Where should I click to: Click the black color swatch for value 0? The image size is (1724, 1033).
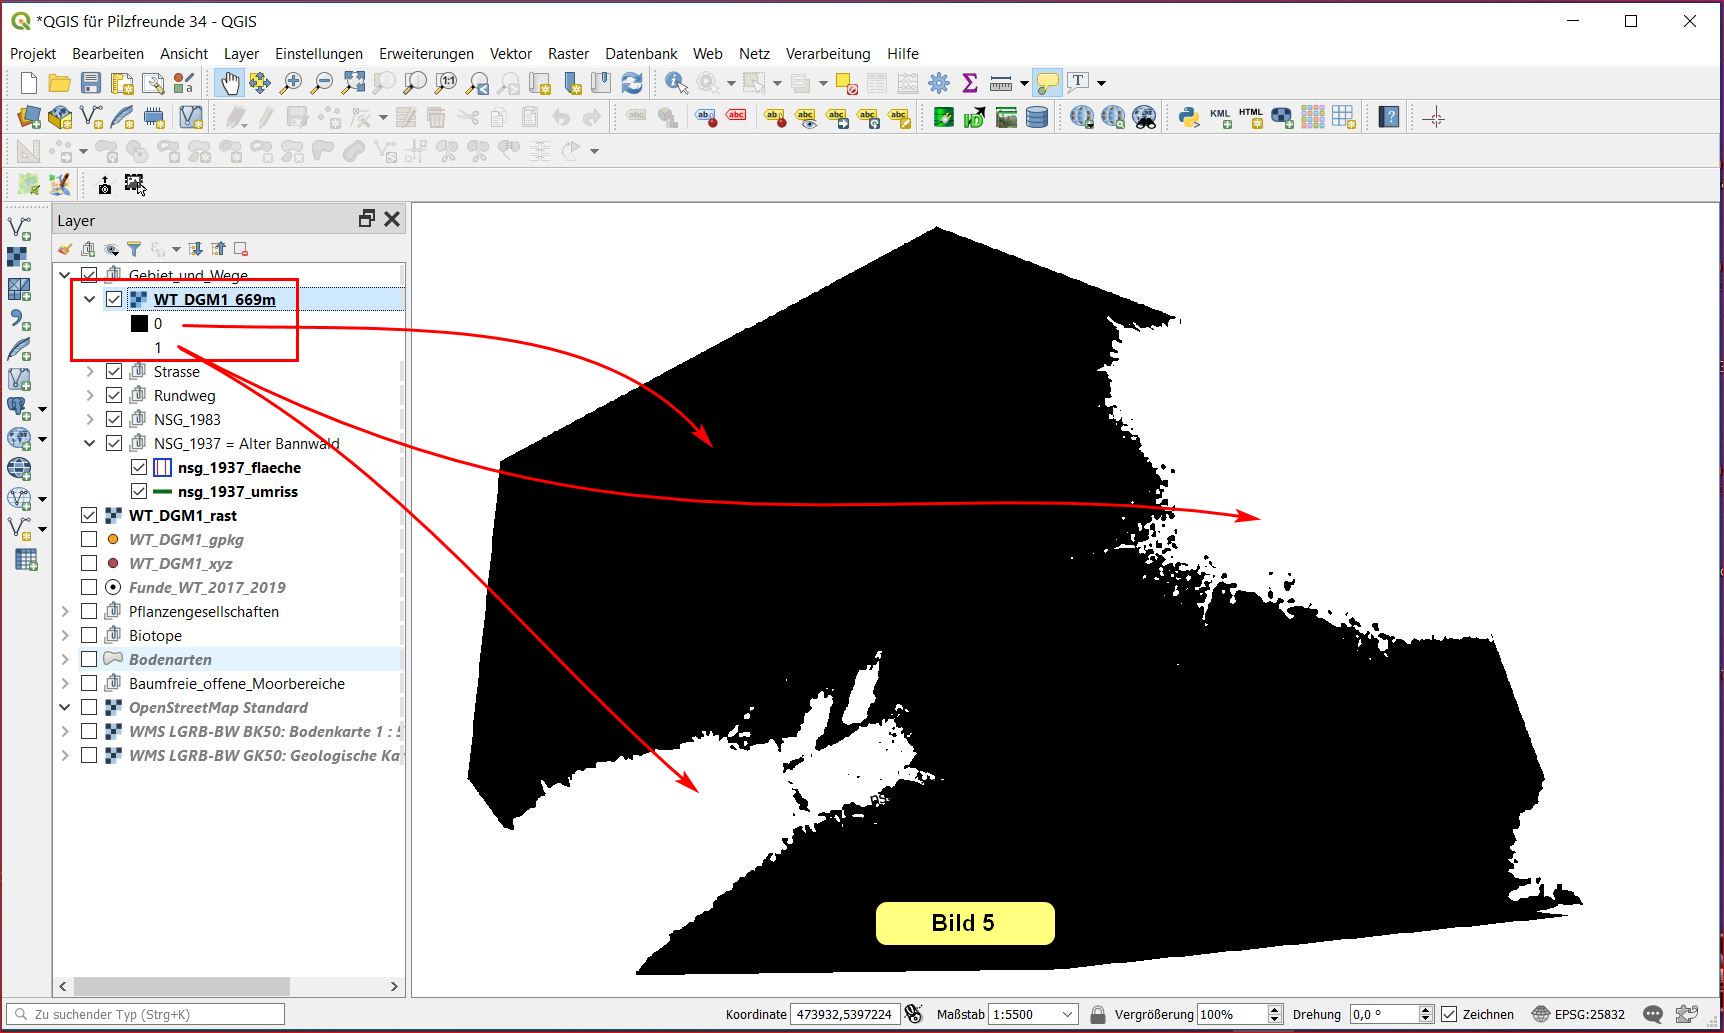click(139, 324)
